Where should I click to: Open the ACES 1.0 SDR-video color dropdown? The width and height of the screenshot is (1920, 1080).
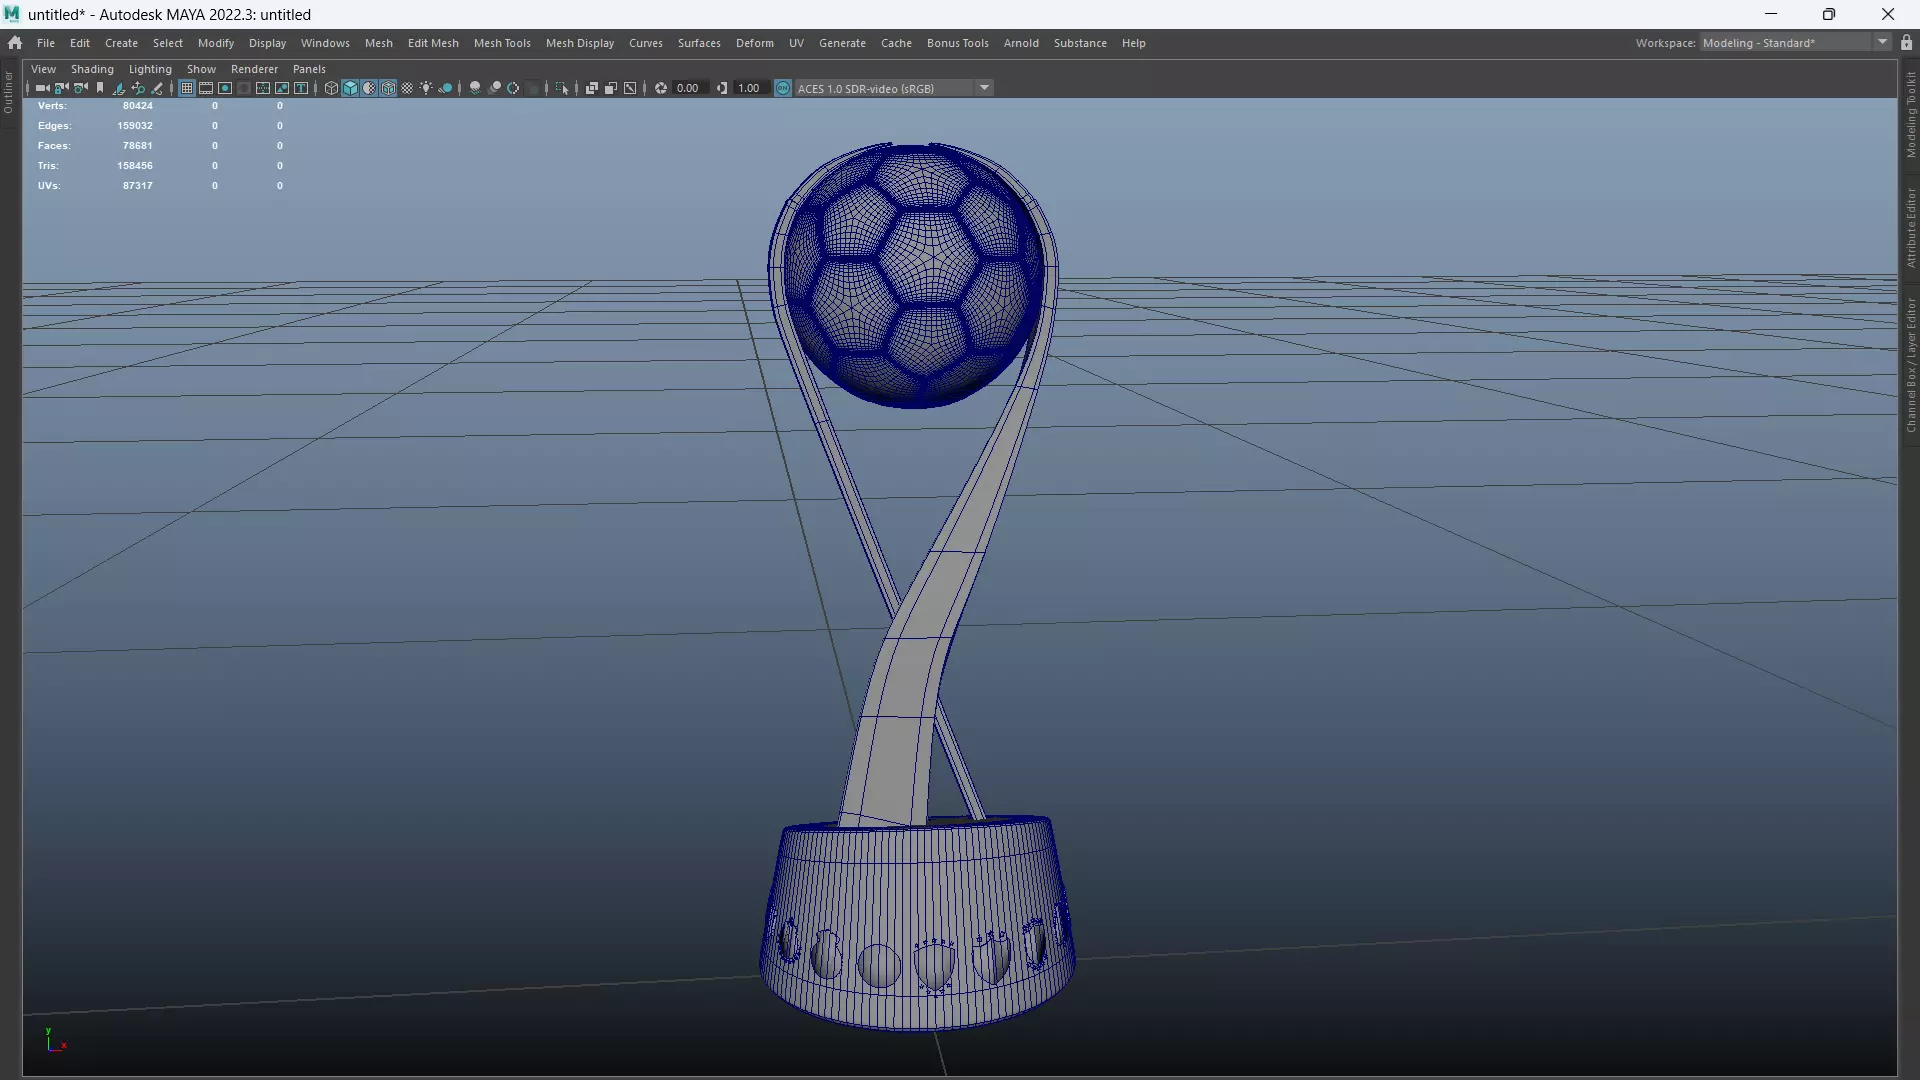point(893,88)
